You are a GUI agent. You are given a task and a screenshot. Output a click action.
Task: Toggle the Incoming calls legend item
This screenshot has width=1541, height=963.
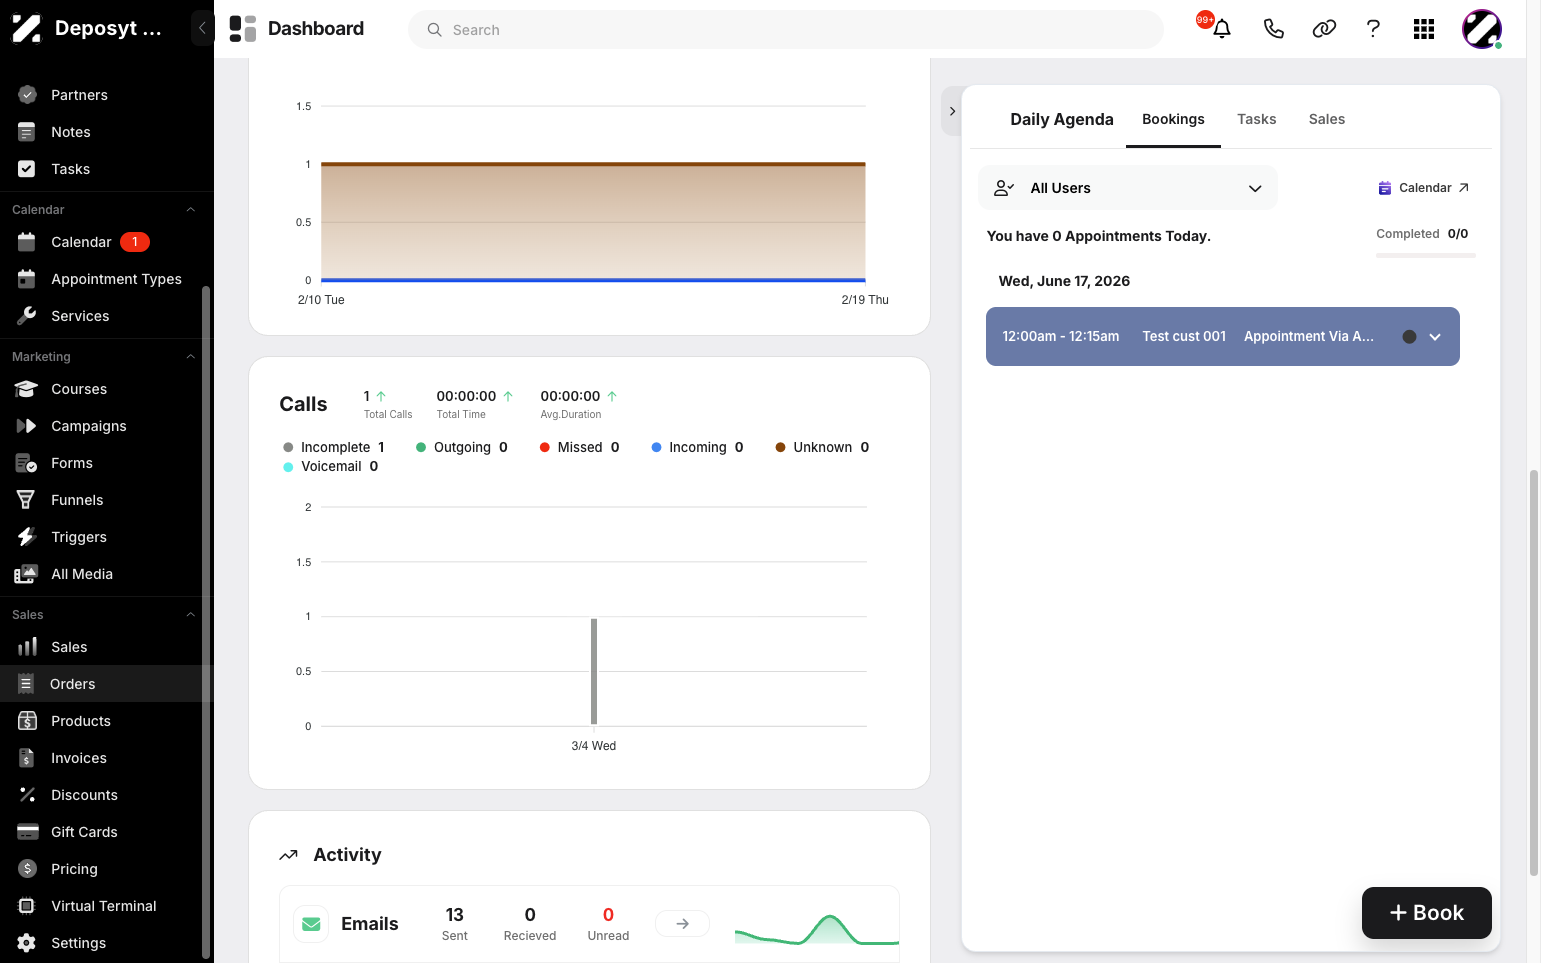coord(698,447)
